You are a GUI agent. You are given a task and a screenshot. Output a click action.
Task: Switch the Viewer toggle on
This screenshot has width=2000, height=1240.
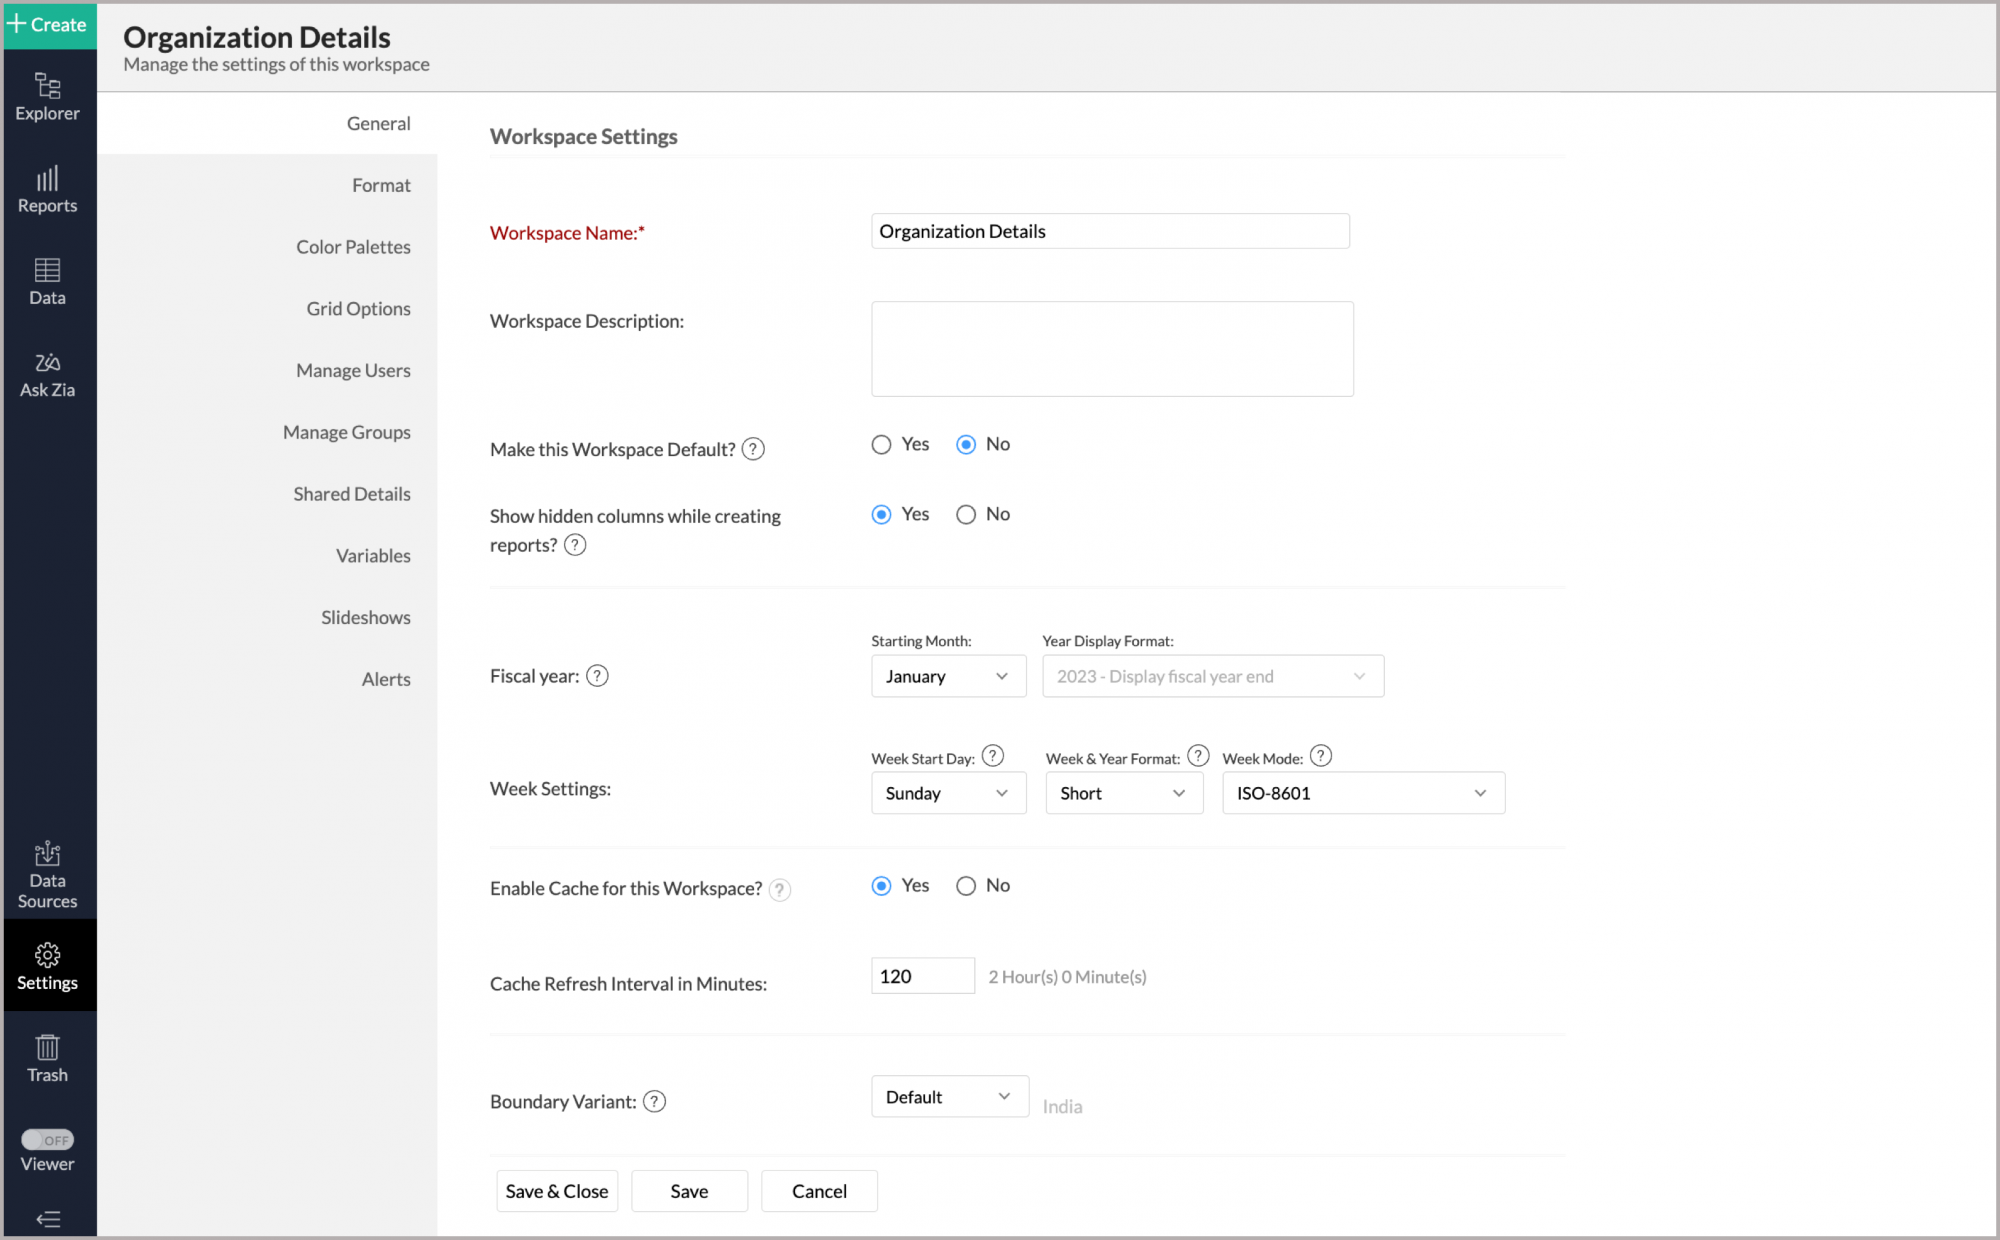pyautogui.click(x=48, y=1139)
